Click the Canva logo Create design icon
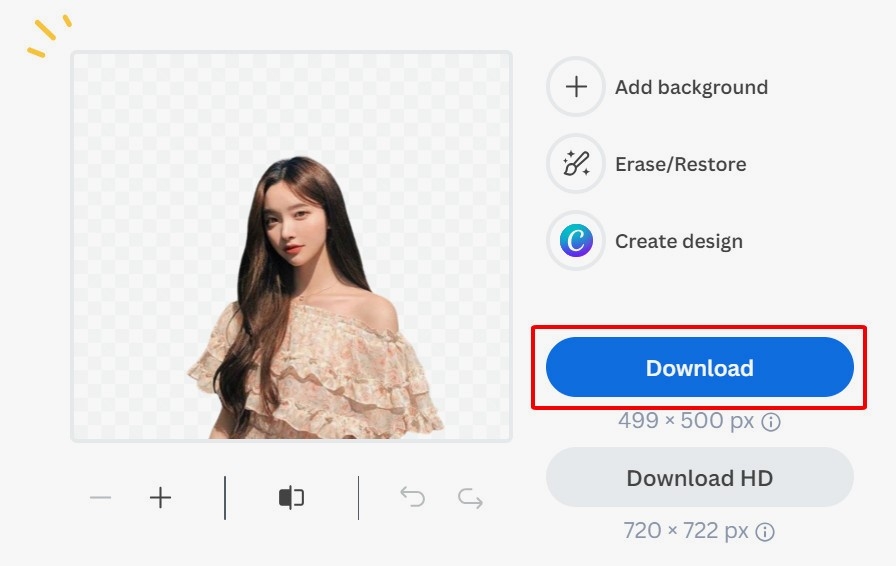 [575, 241]
